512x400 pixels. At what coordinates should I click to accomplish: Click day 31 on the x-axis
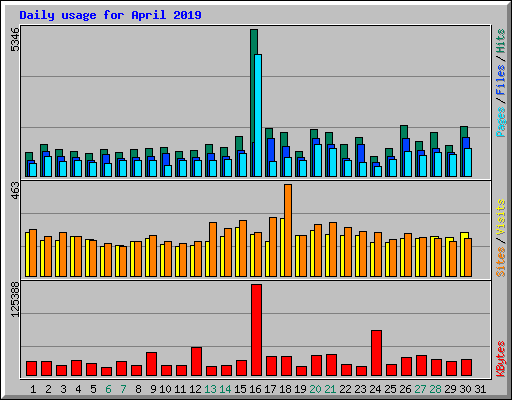pyautogui.click(x=480, y=389)
